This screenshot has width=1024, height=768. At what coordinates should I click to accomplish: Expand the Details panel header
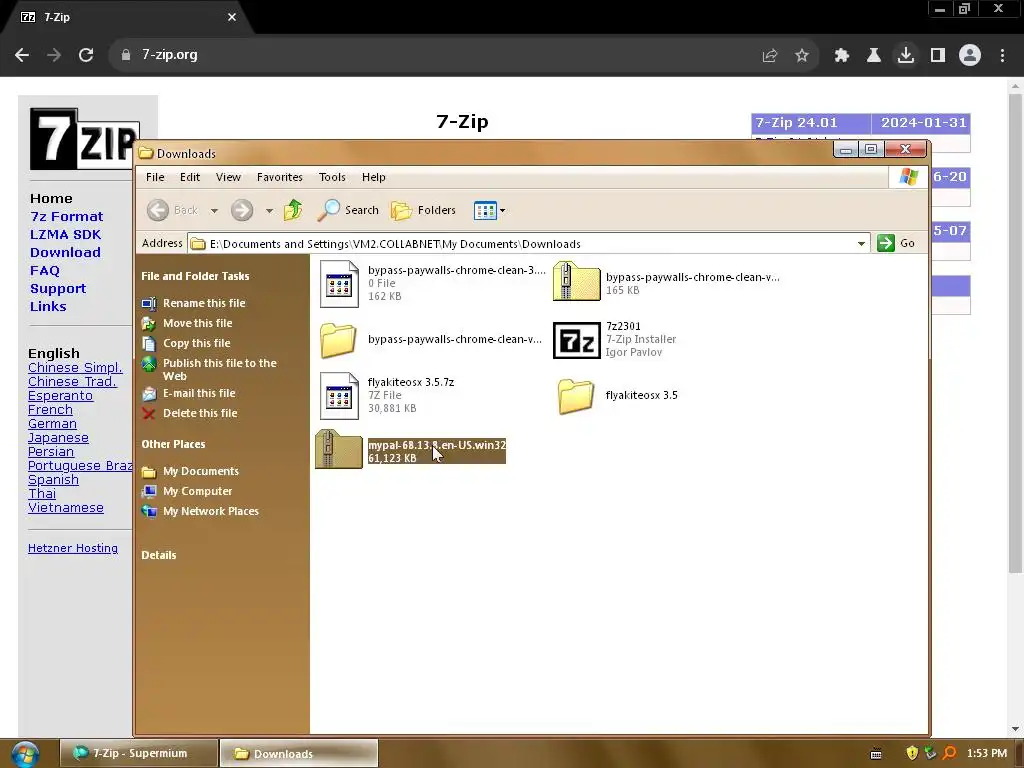coord(159,555)
